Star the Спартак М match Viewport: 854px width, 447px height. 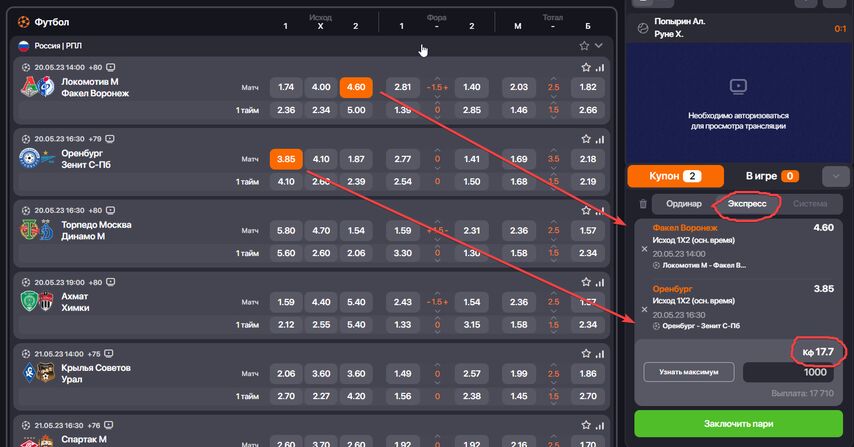585,425
